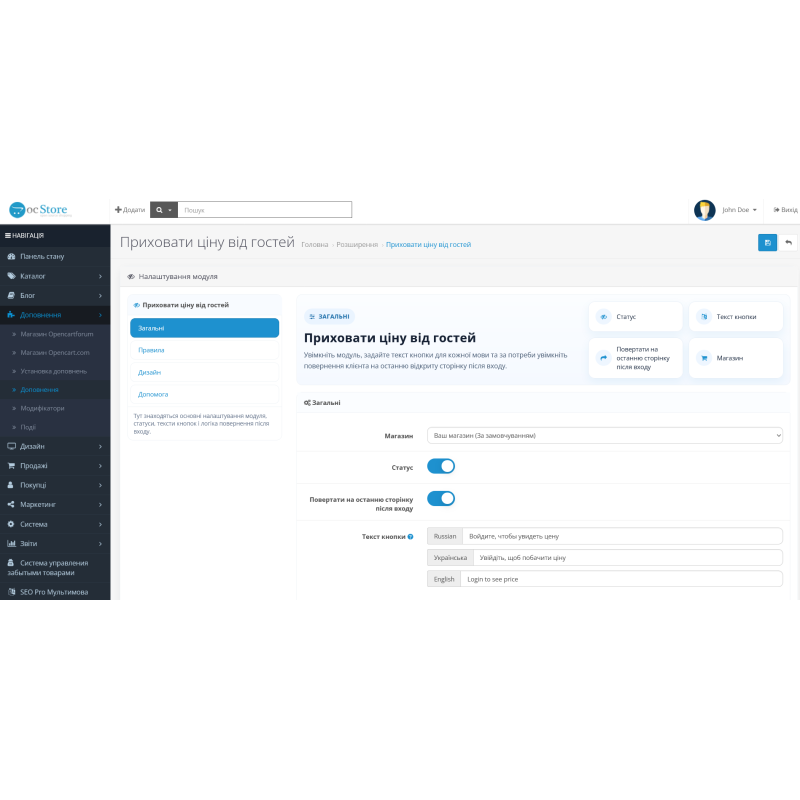The height and width of the screenshot is (800, 800).
Task: Open the search type dropdown with magnifier
Action: (164, 210)
